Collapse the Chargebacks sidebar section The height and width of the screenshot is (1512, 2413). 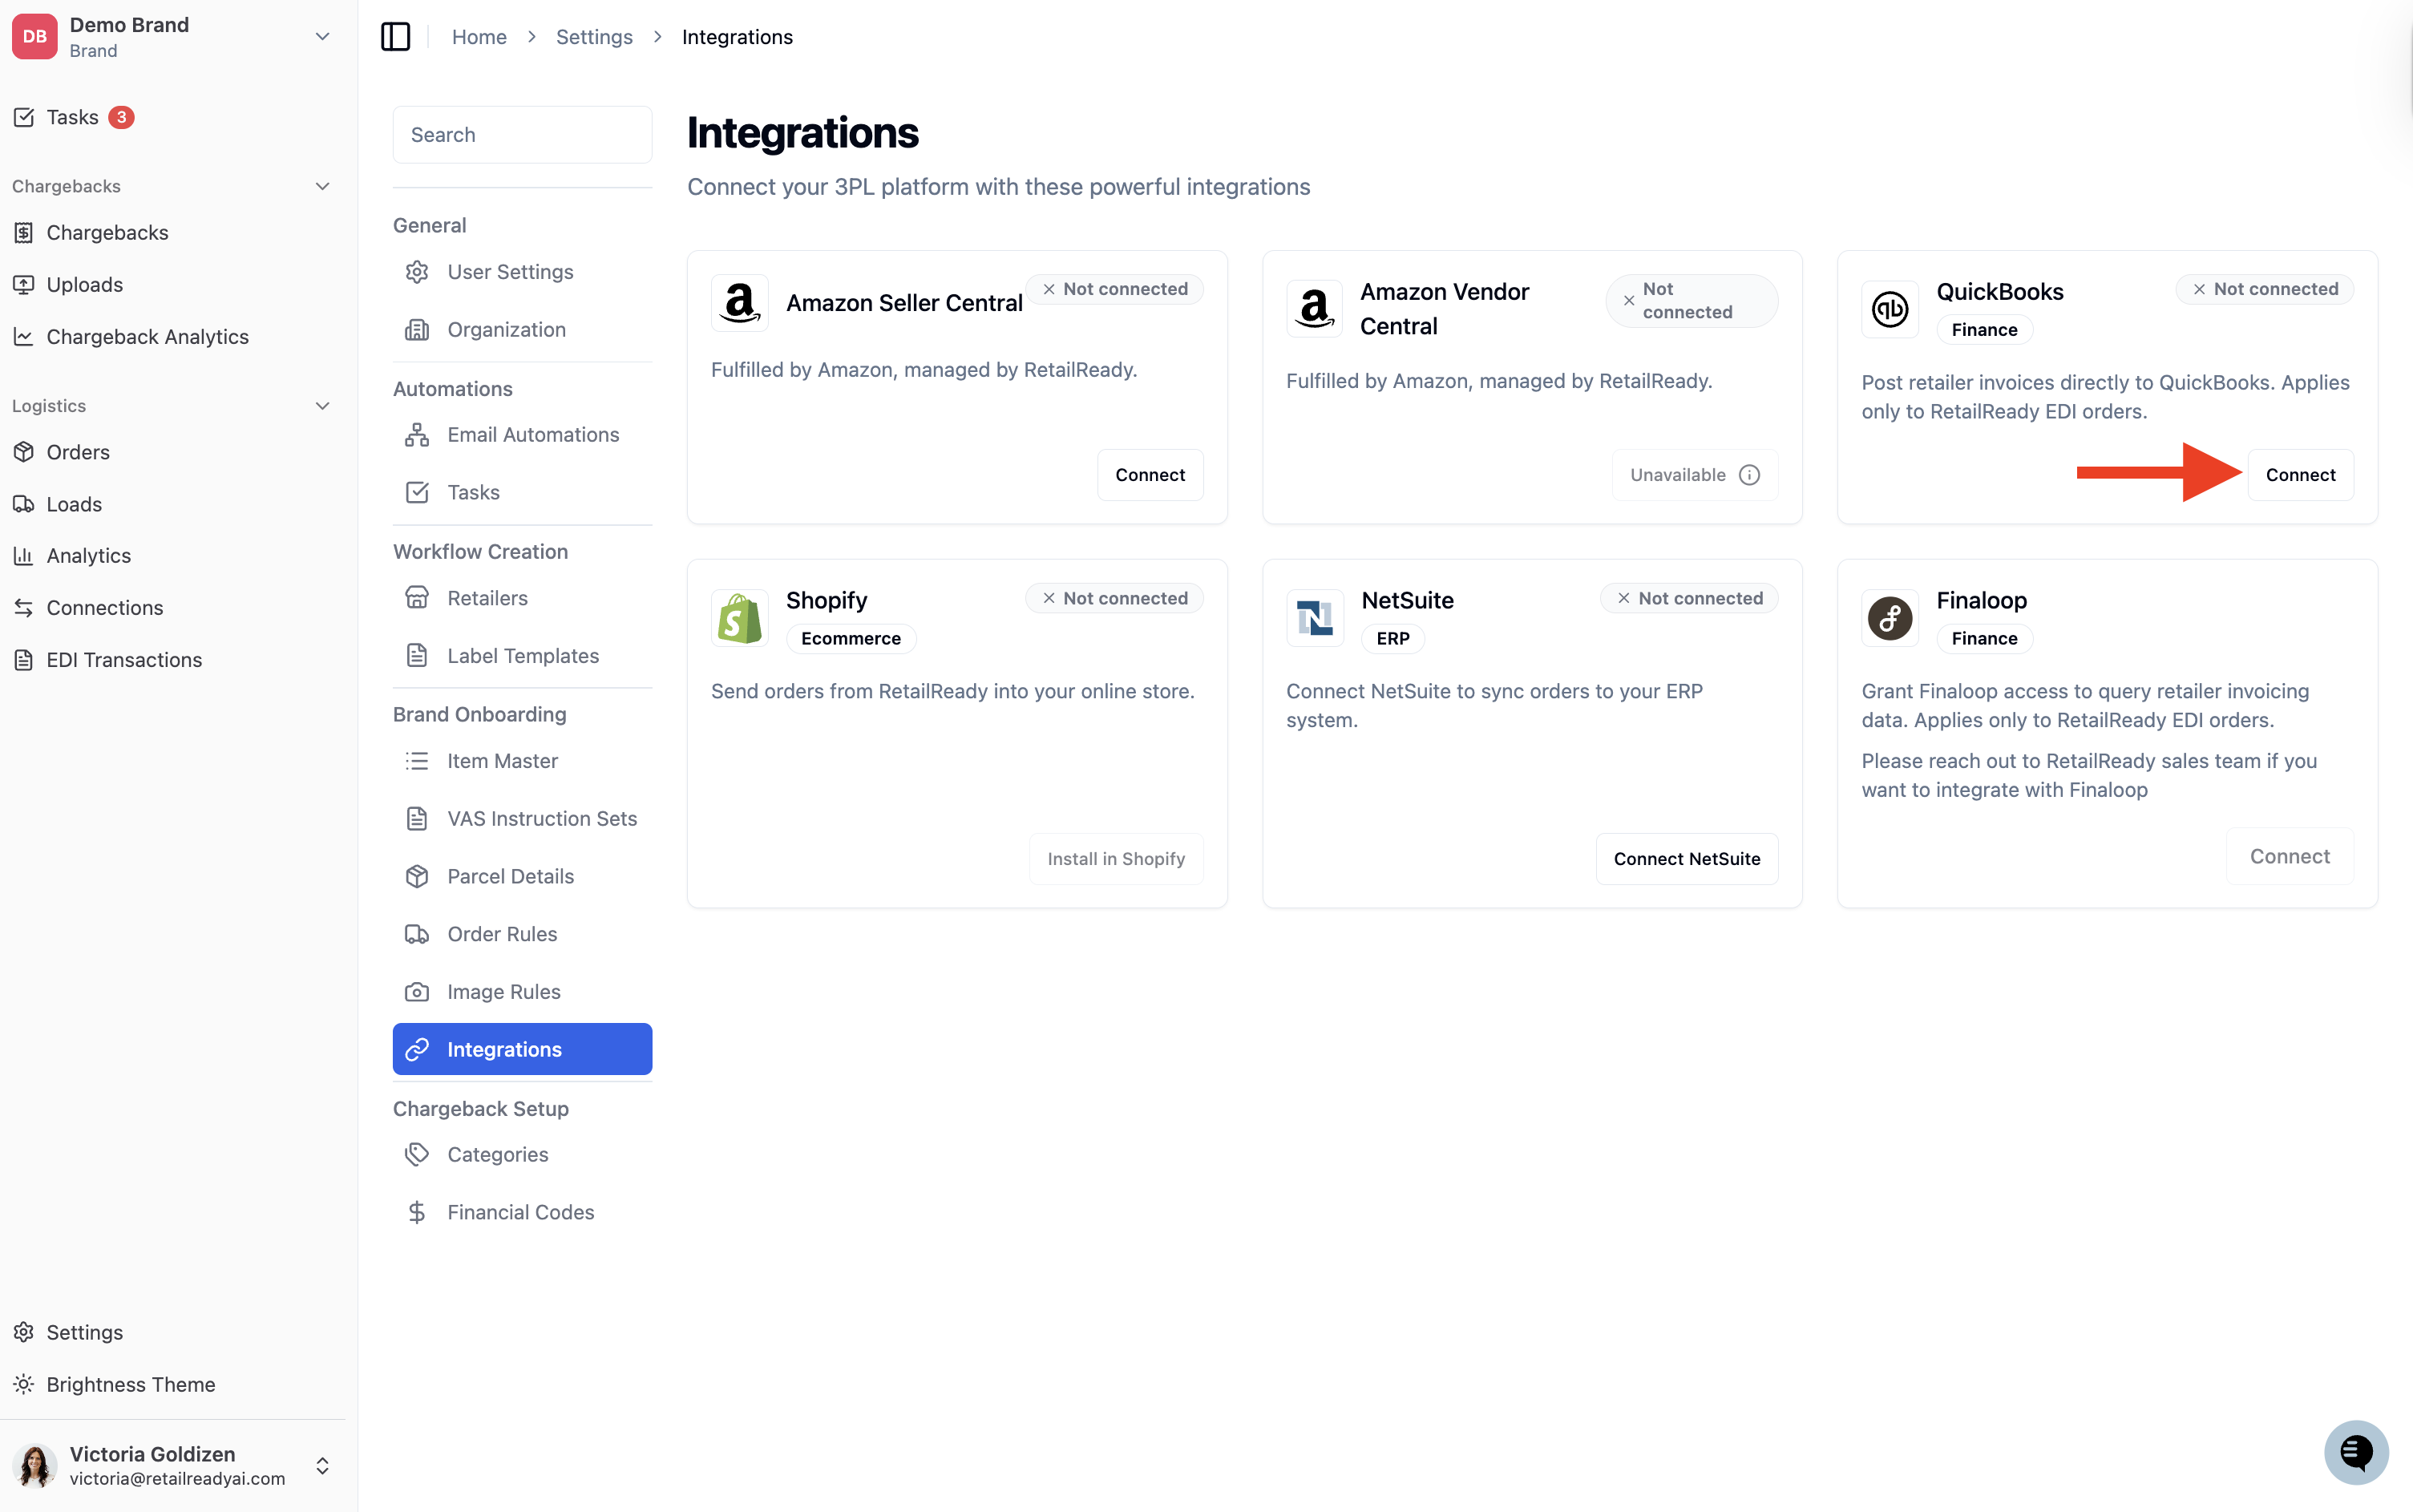click(322, 186)
